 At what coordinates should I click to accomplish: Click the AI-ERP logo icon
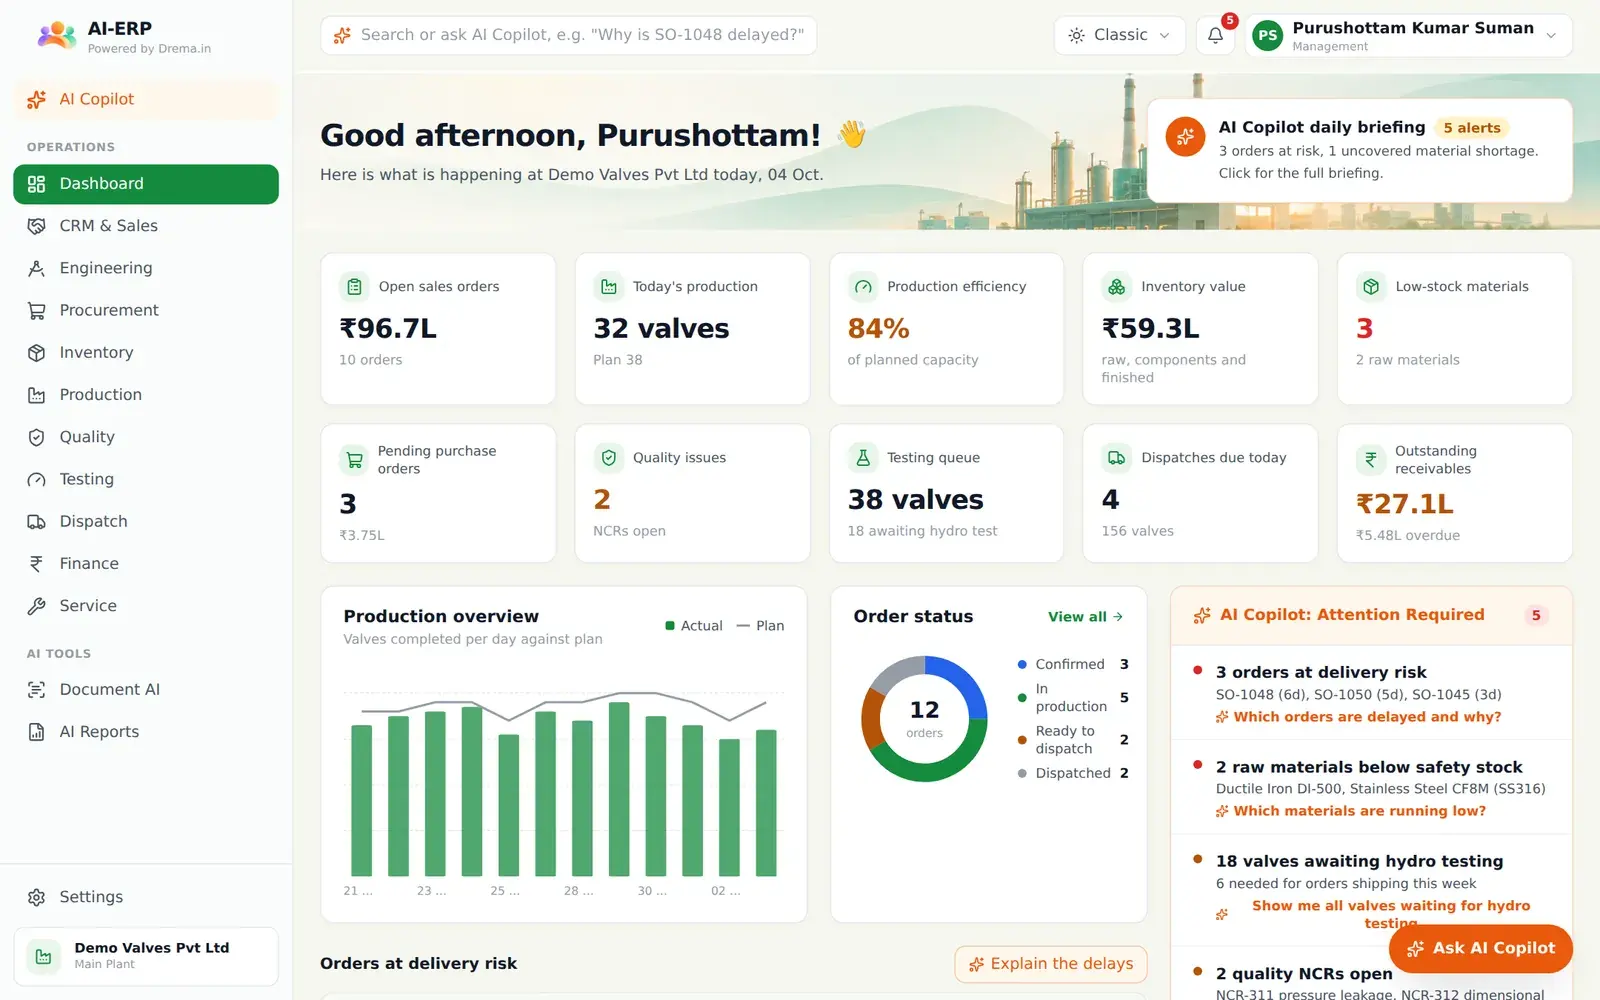click(57, 36)
